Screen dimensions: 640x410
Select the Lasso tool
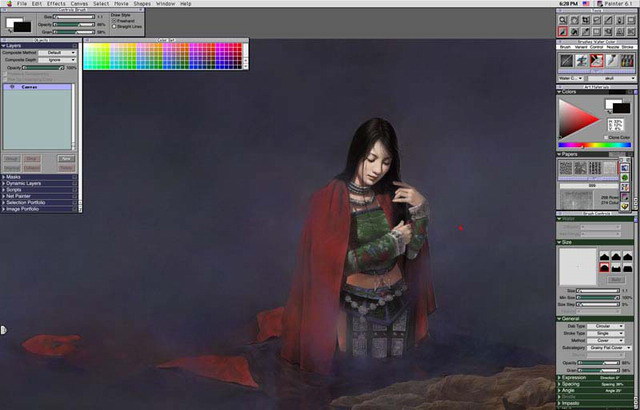click(597, 20)
